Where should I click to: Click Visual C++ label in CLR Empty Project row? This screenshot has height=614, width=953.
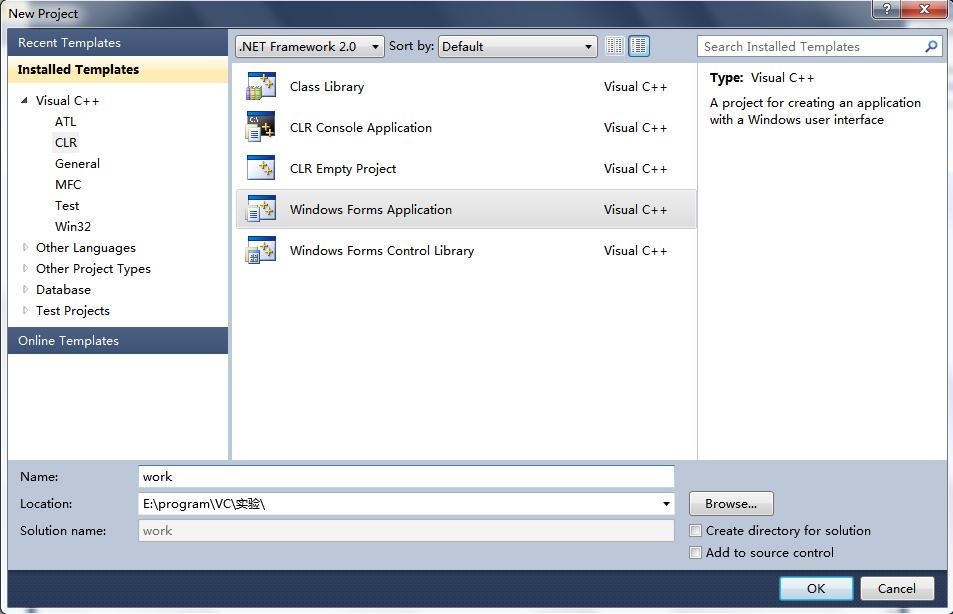635,168
